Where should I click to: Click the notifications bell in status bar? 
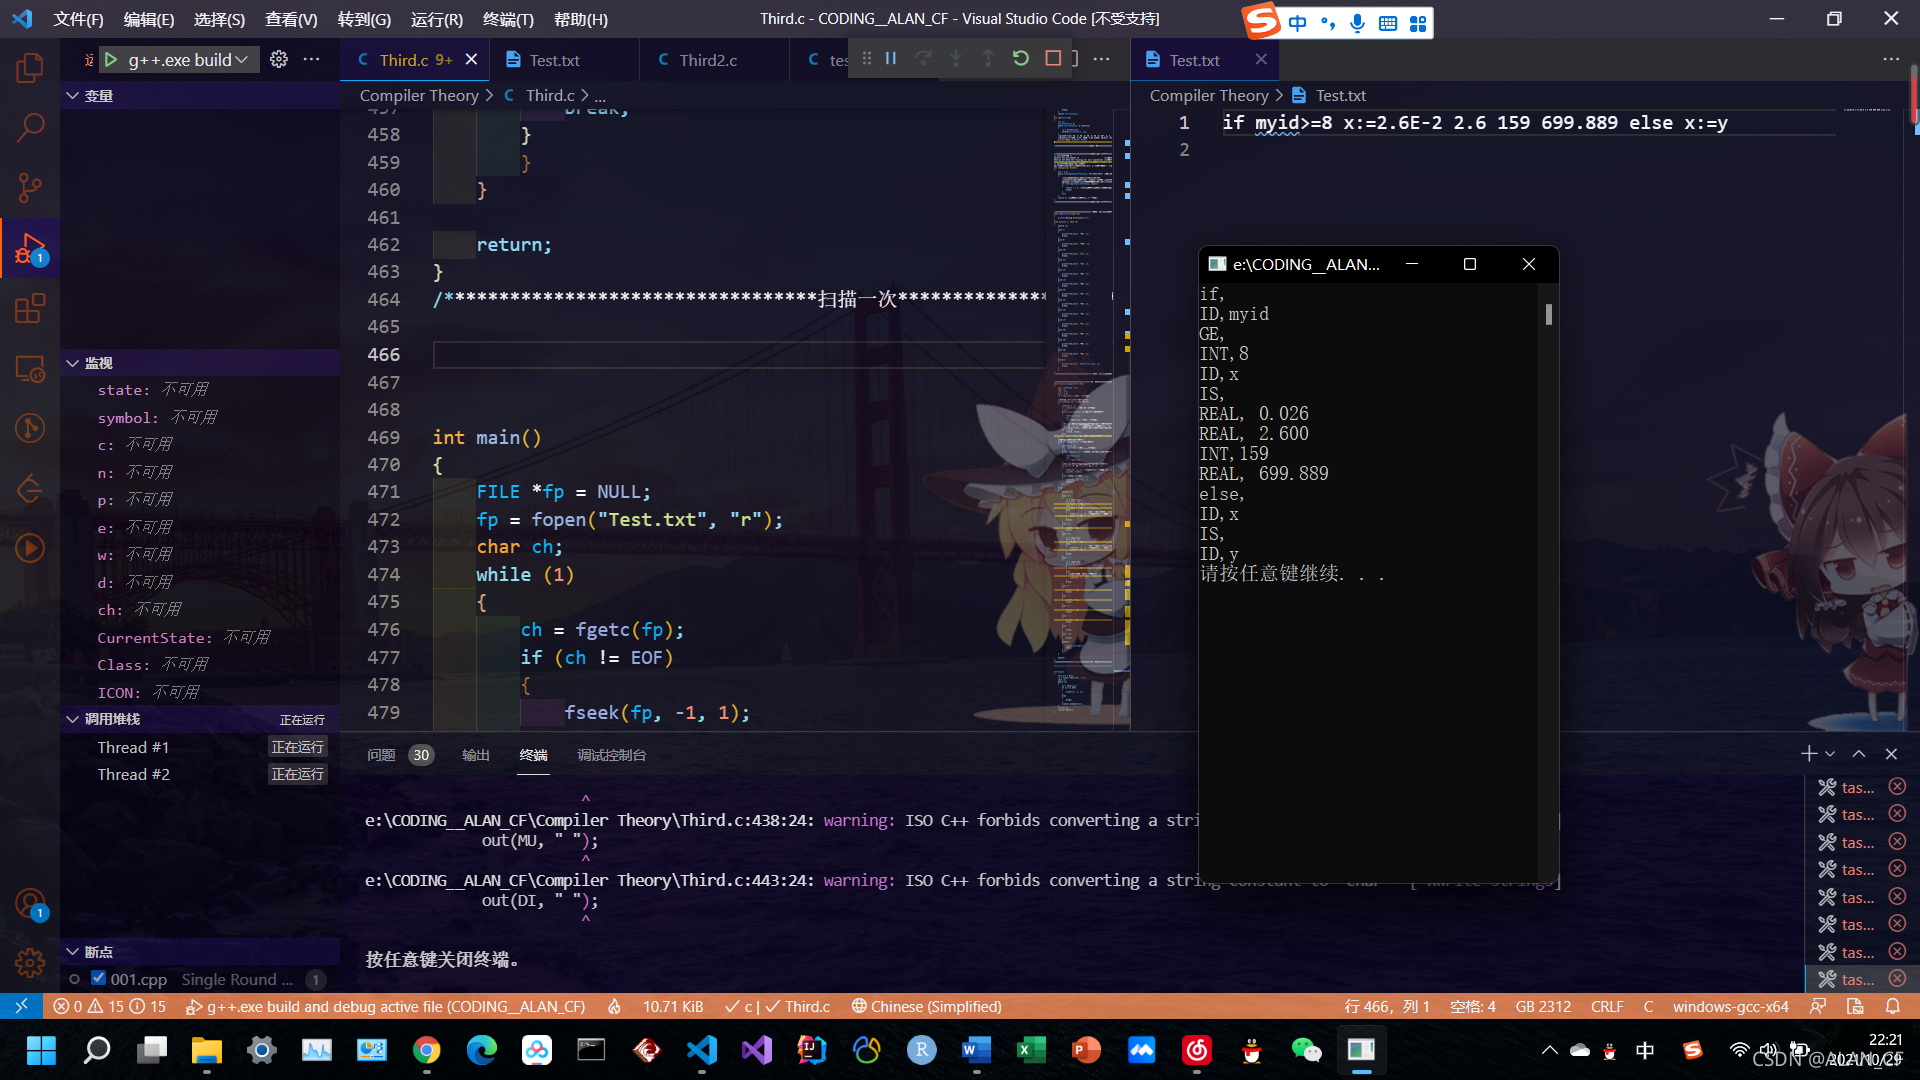pyautogui.click(x=1892, y=1006)
